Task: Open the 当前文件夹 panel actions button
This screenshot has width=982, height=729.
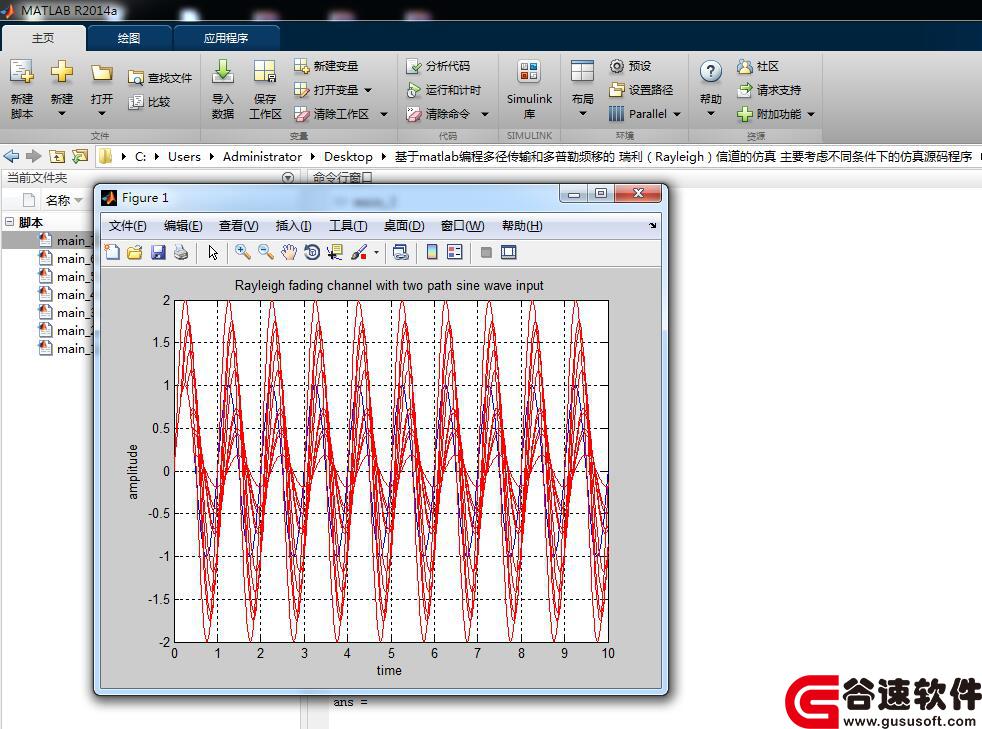Action: click(288, 178)
